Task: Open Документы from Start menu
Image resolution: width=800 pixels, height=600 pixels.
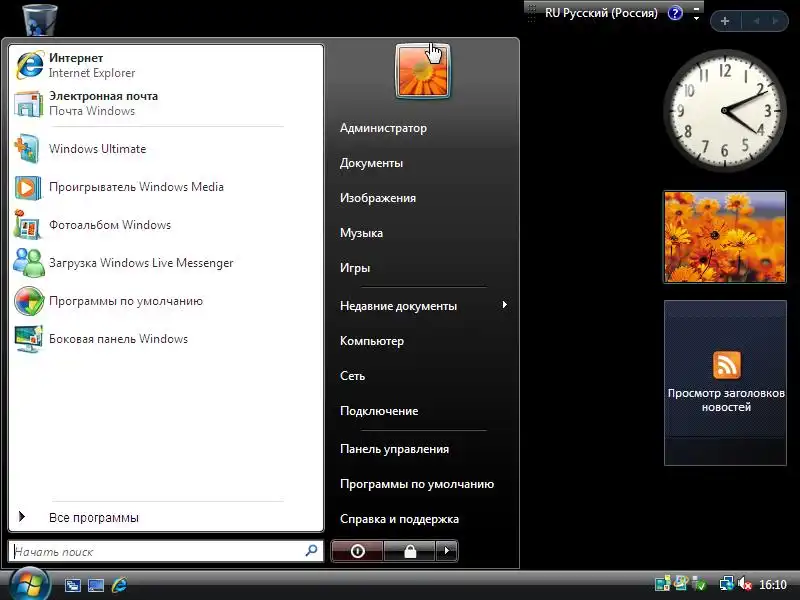Action: [x=371, y=163]
